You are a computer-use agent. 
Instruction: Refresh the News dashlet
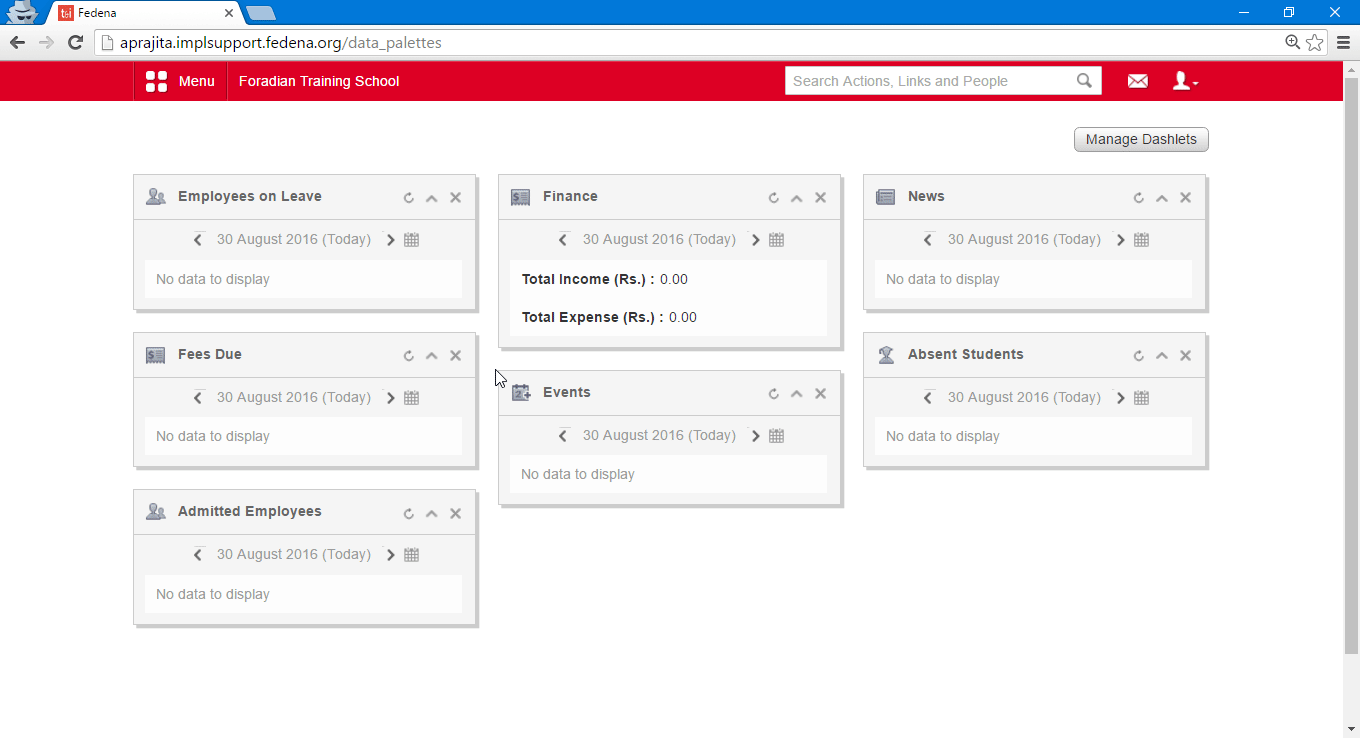[x=1139, y=198]
